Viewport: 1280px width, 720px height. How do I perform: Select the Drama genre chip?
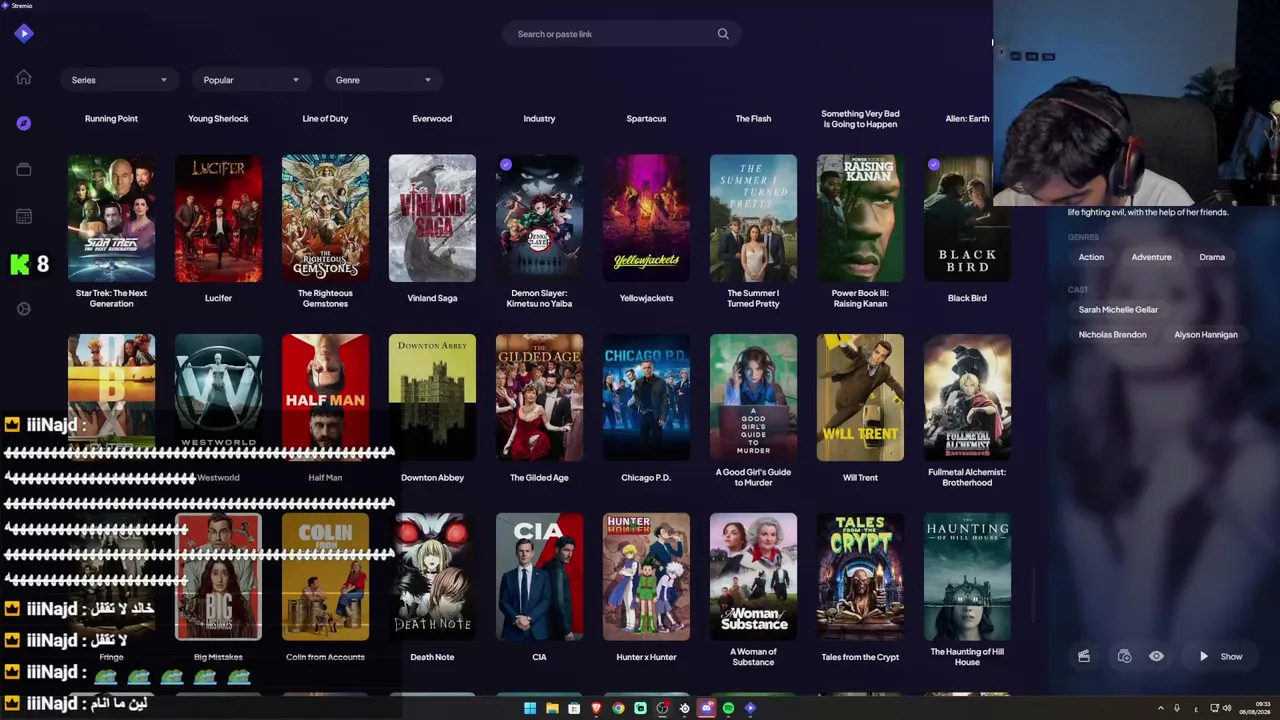click(x=1212, y=257)
